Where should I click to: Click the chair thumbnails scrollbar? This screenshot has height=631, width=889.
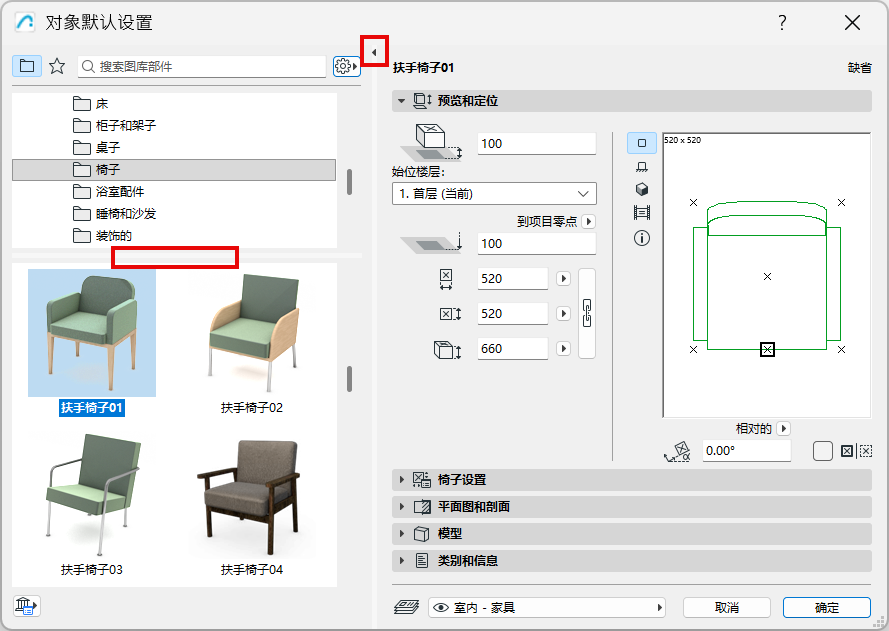(349, 379)
